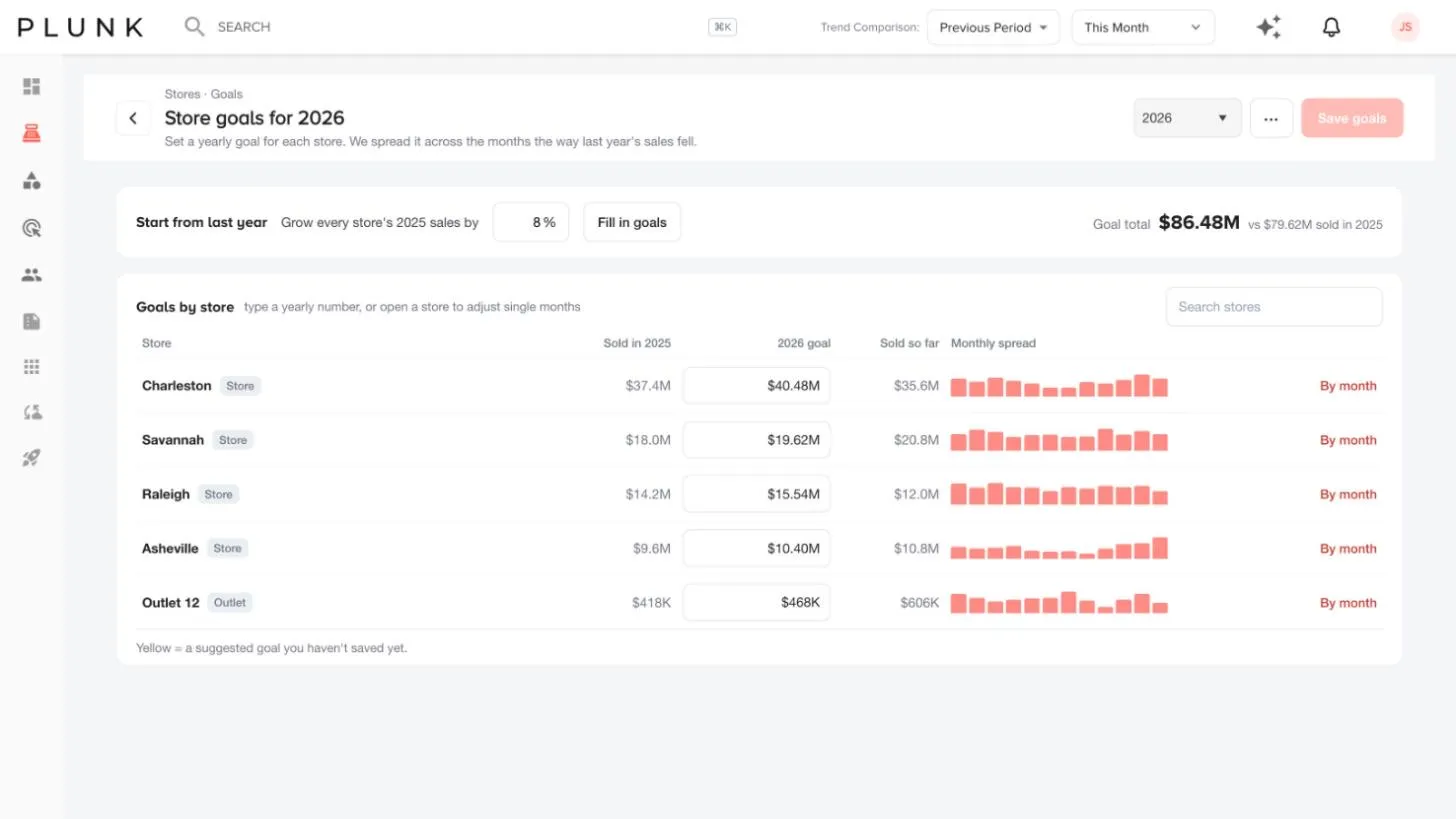Screen dimensions: 1456x819
Task: Select the red cash register sidebar icon
Action: (32, 133)
